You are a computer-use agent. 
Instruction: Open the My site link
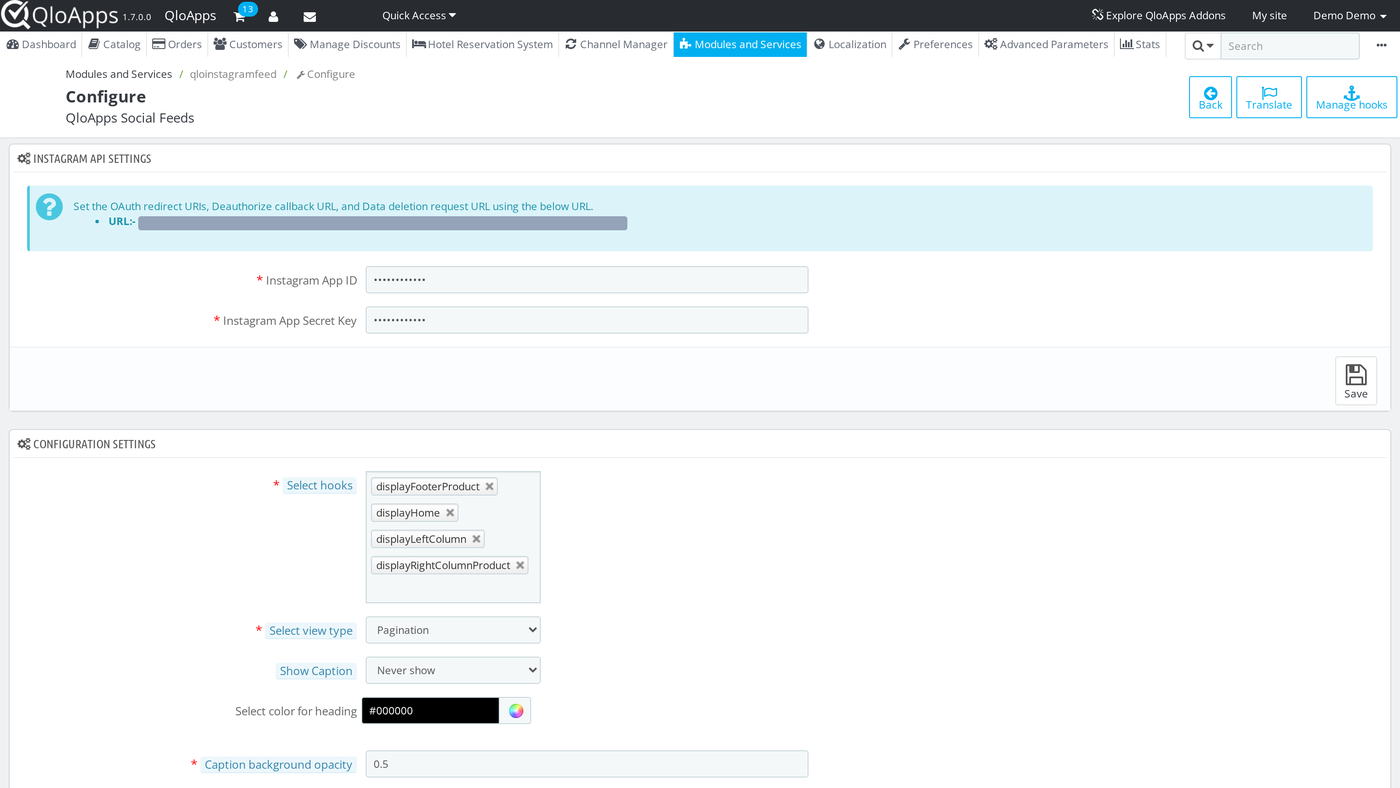tap(1269, 16)
